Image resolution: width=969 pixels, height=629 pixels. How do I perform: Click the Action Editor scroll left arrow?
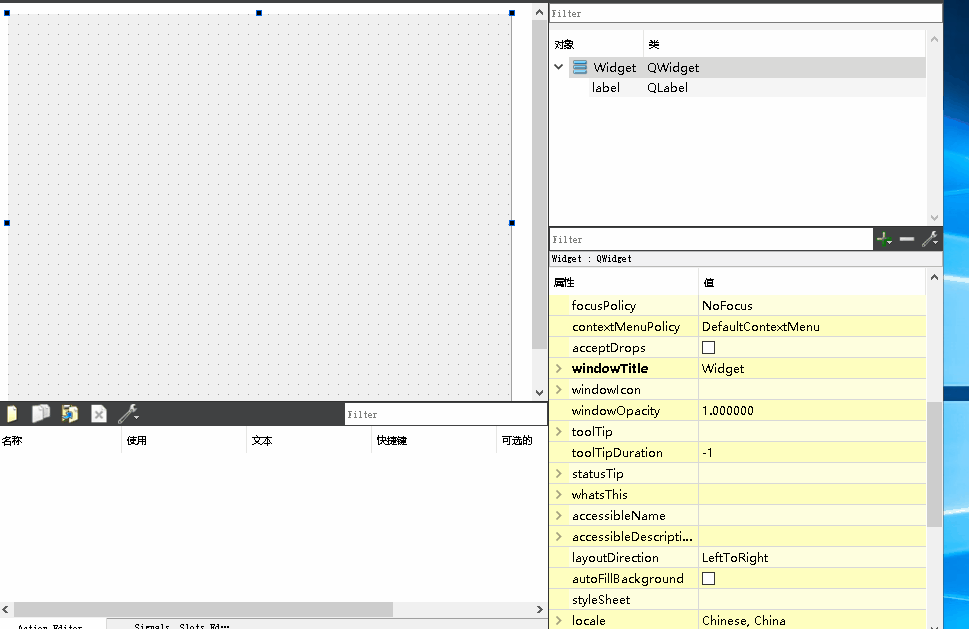coord(6,609)
